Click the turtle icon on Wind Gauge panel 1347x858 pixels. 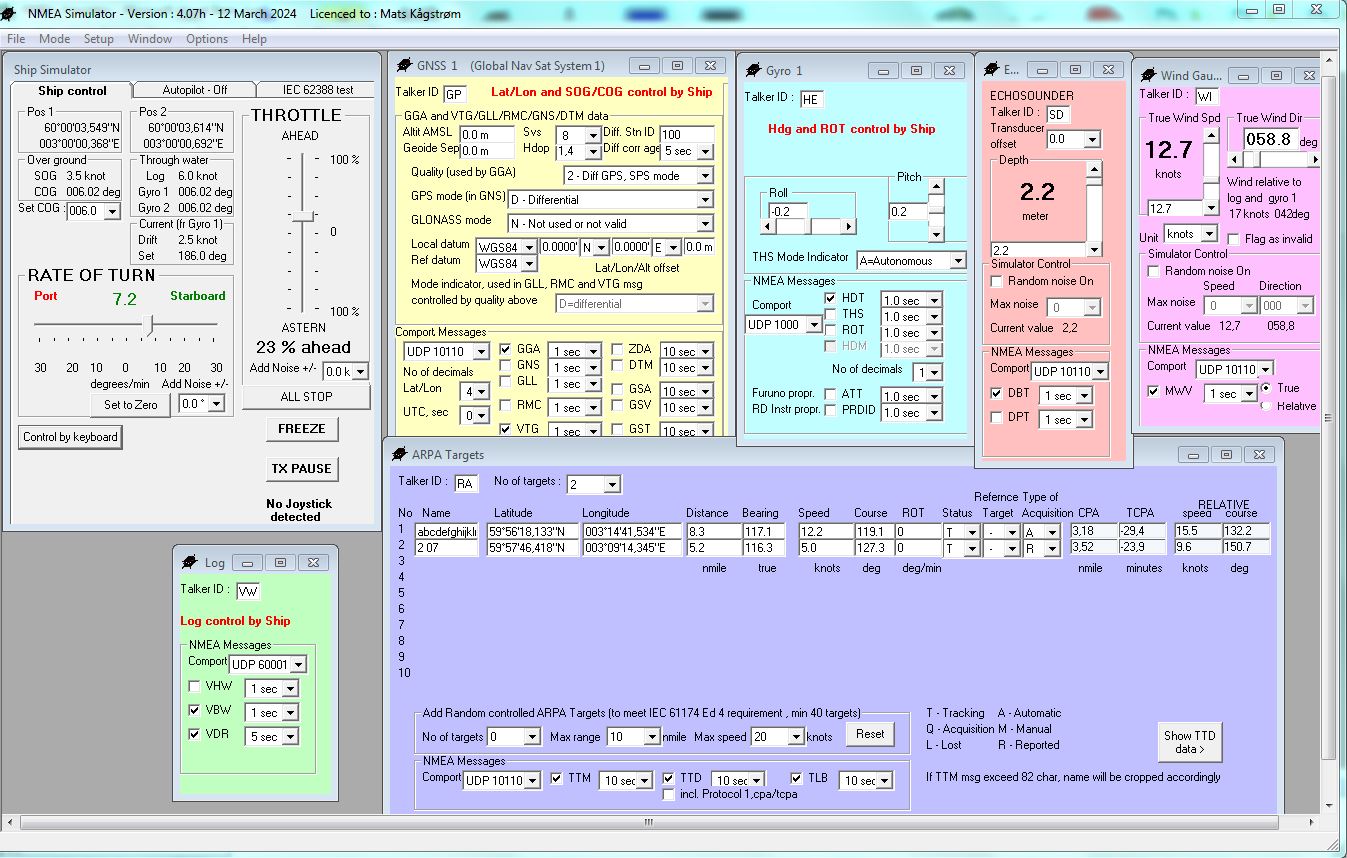tap(1150, 75)
